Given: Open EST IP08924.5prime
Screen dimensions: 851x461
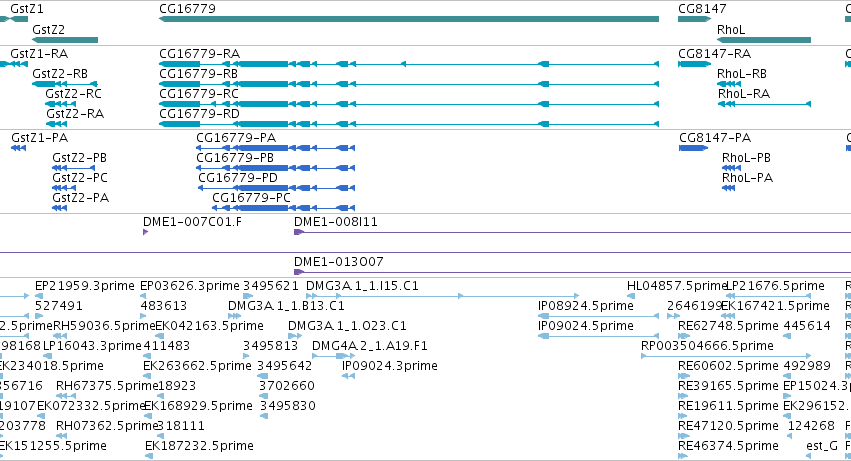Looking at the screenshot, I should 586,306.
